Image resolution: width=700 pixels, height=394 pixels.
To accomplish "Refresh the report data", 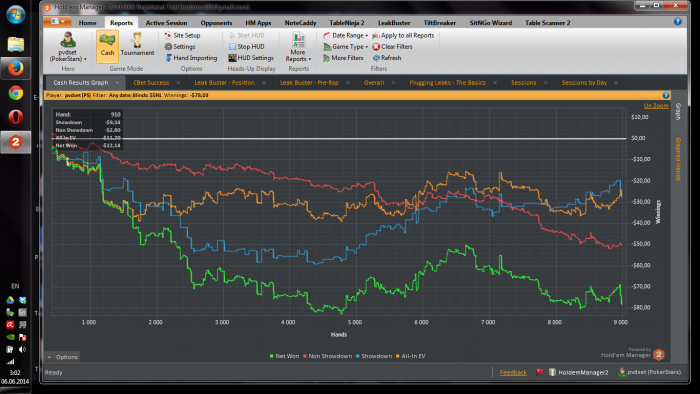I will coord(387,58).
